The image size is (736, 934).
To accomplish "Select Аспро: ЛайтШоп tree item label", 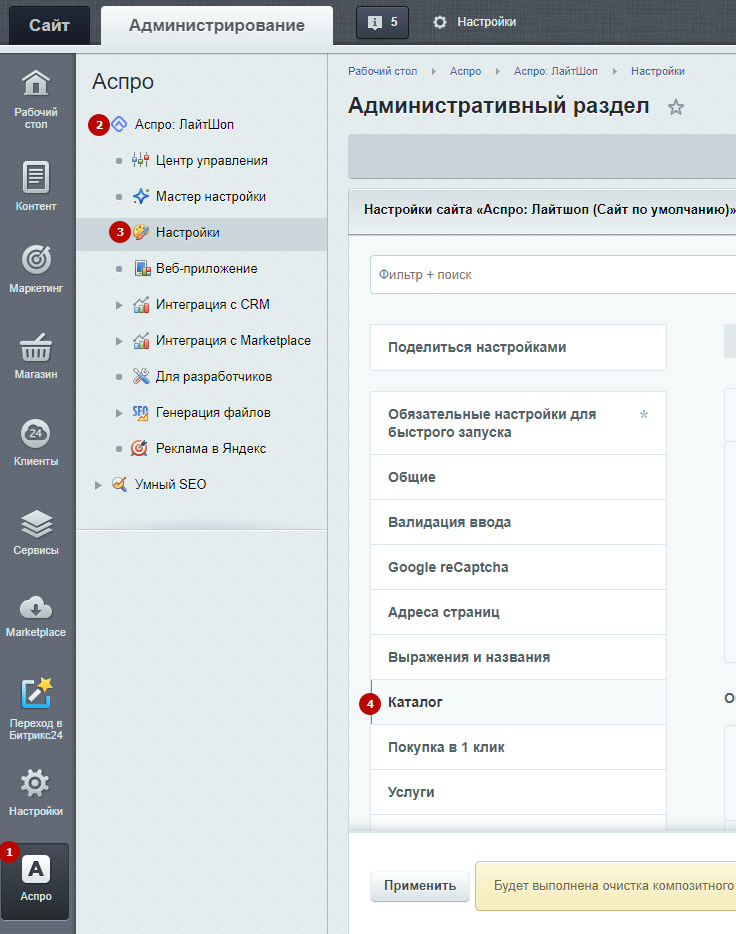I will [184, 124].
